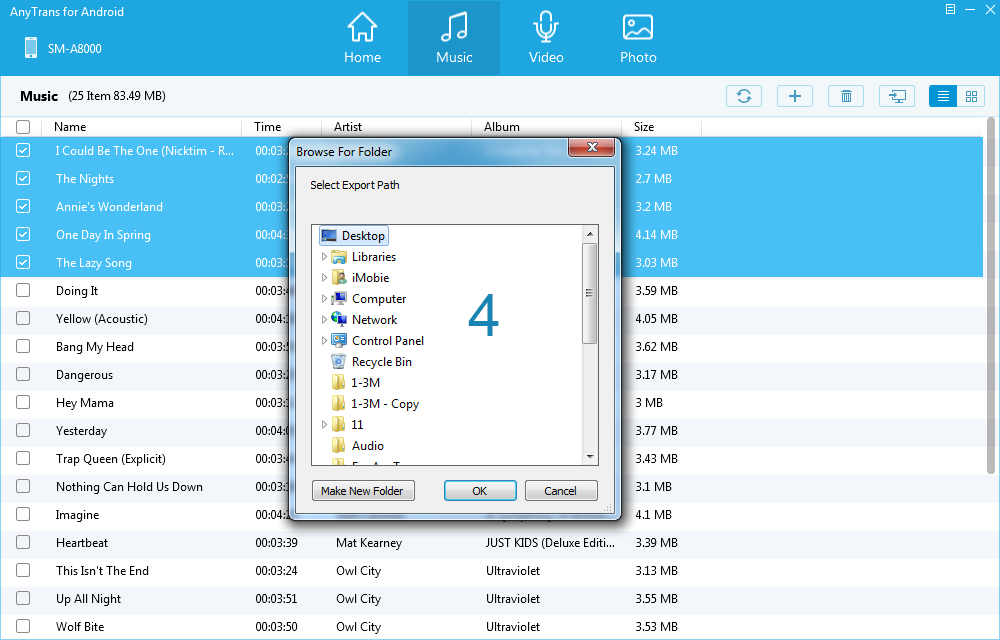Image resolution: width=1000 pixels, height=640 pixels.
Task: Cancel the Browse For Folder dialog
Action: [561, 491]
